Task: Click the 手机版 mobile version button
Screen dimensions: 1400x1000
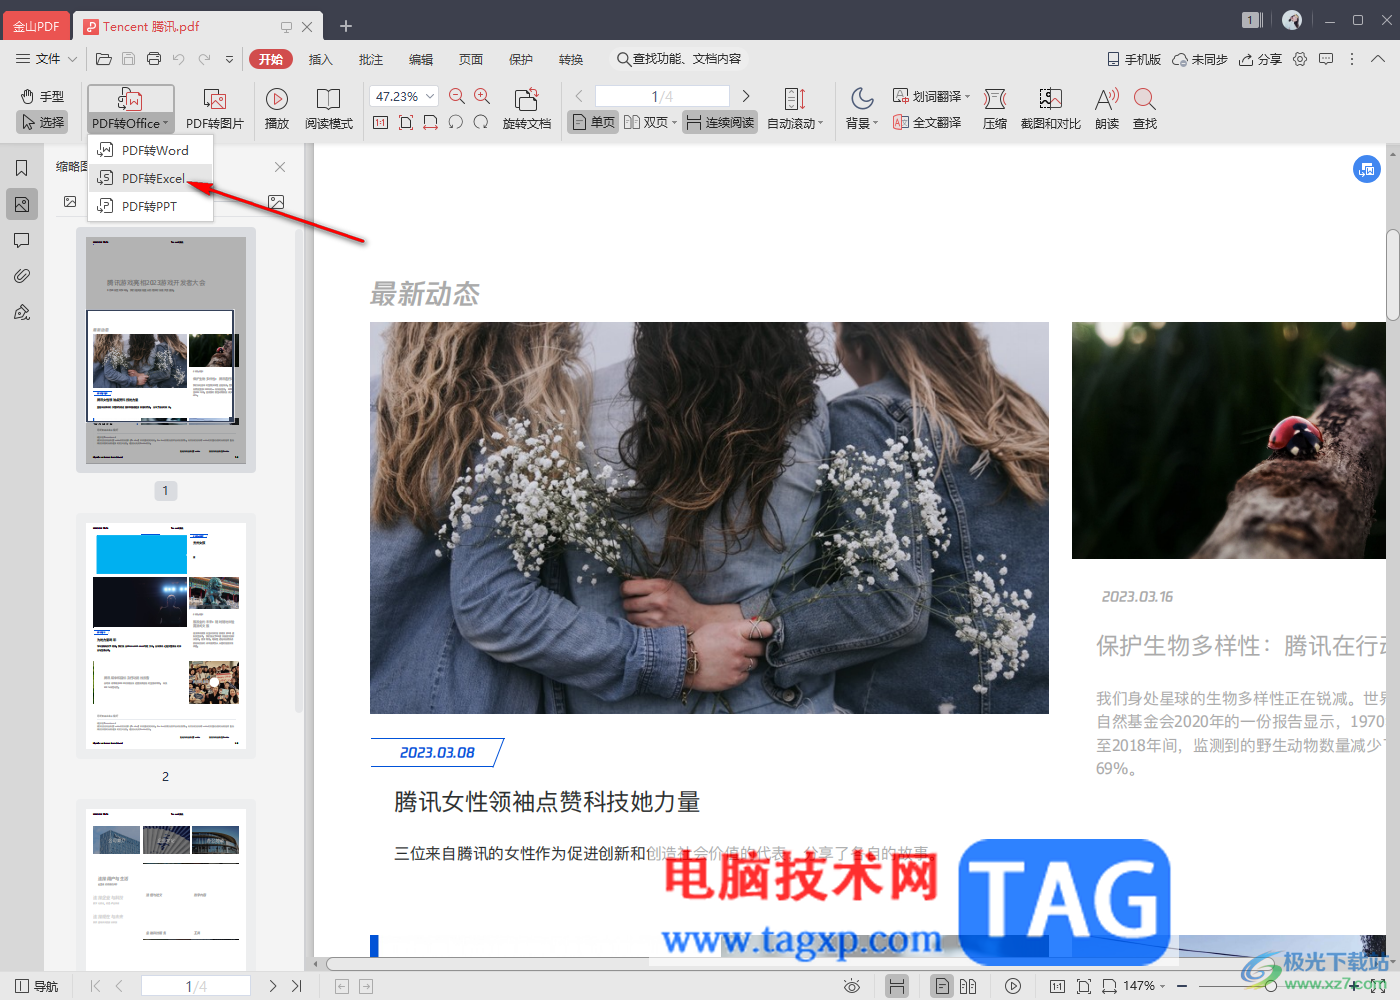Action: [1134, 59]
